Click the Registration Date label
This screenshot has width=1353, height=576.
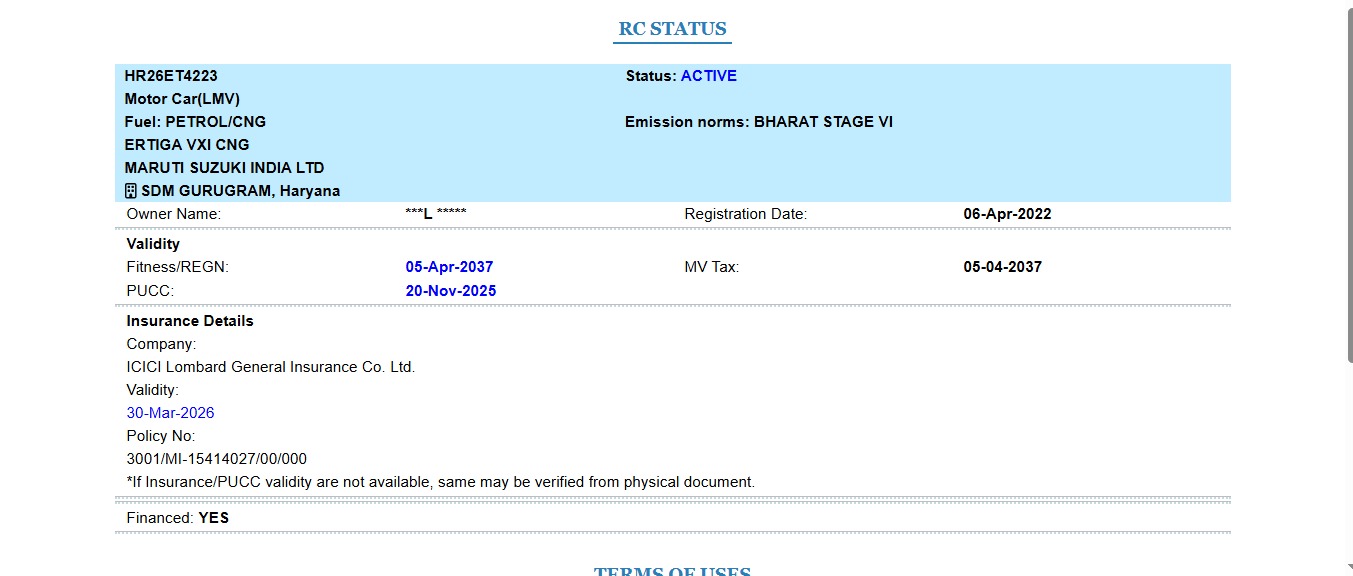pos(745,214)
